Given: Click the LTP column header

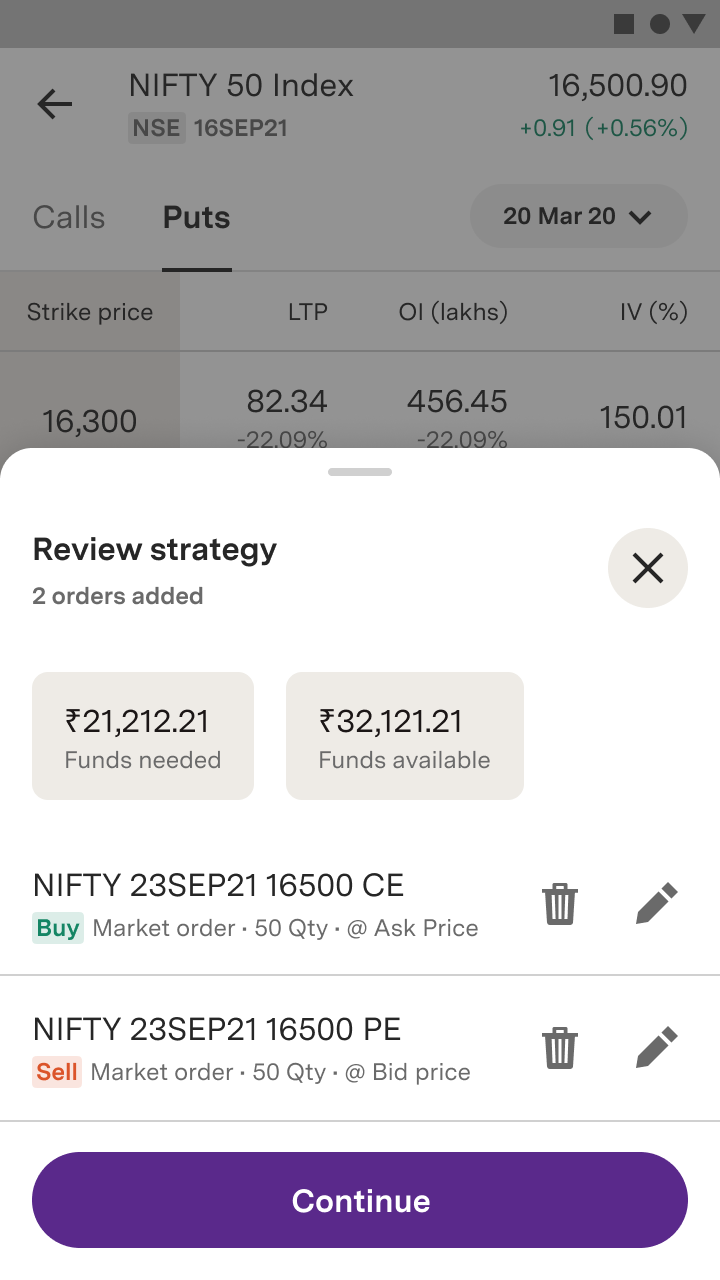Looking at the screenshot, I should 307,312.
